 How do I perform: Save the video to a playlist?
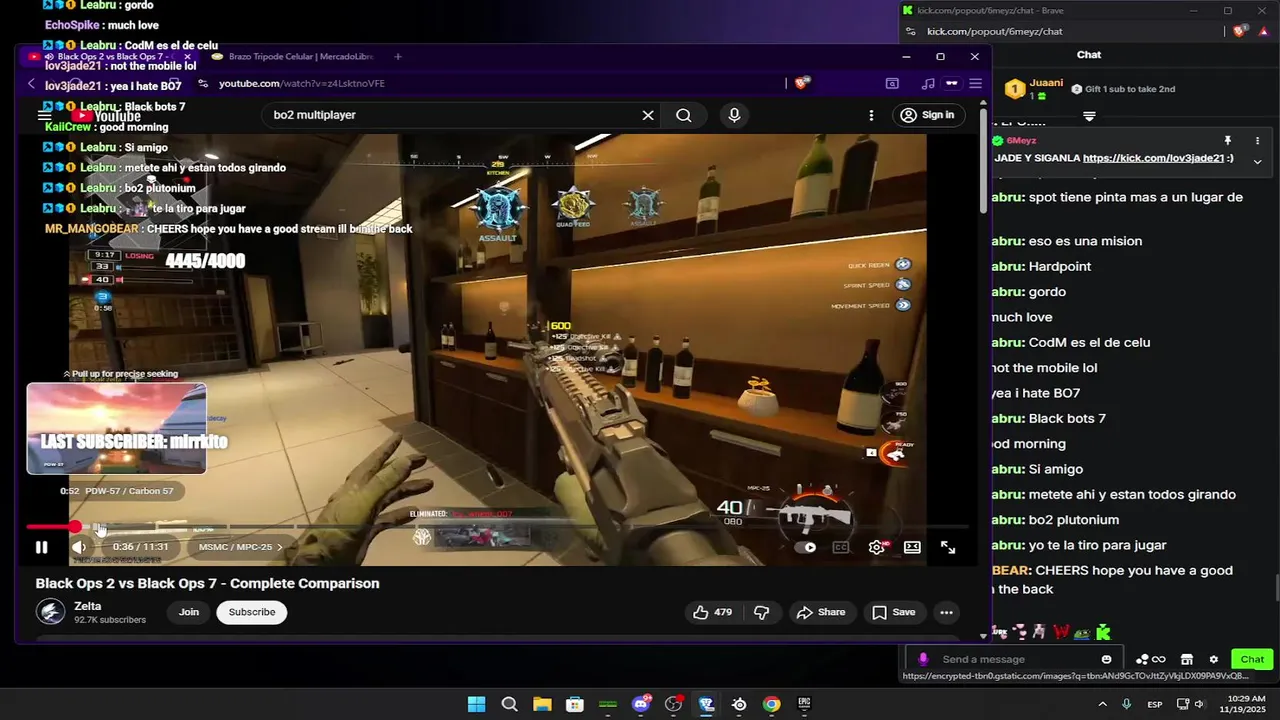click(893, 612)
